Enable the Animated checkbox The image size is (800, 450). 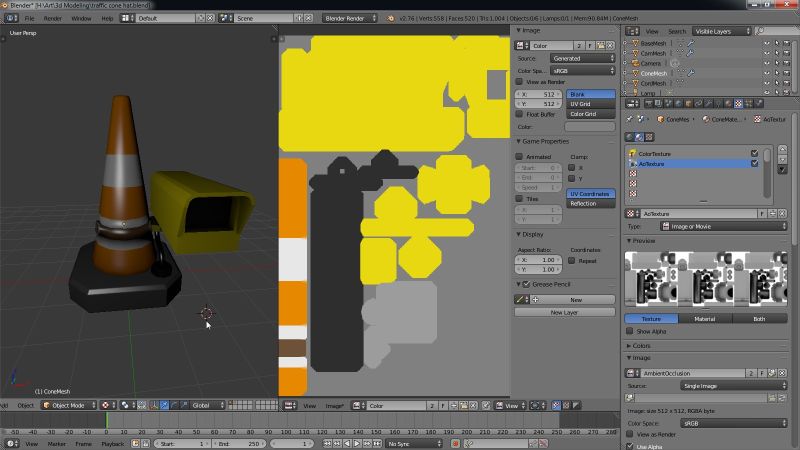[x=519, y=157]
